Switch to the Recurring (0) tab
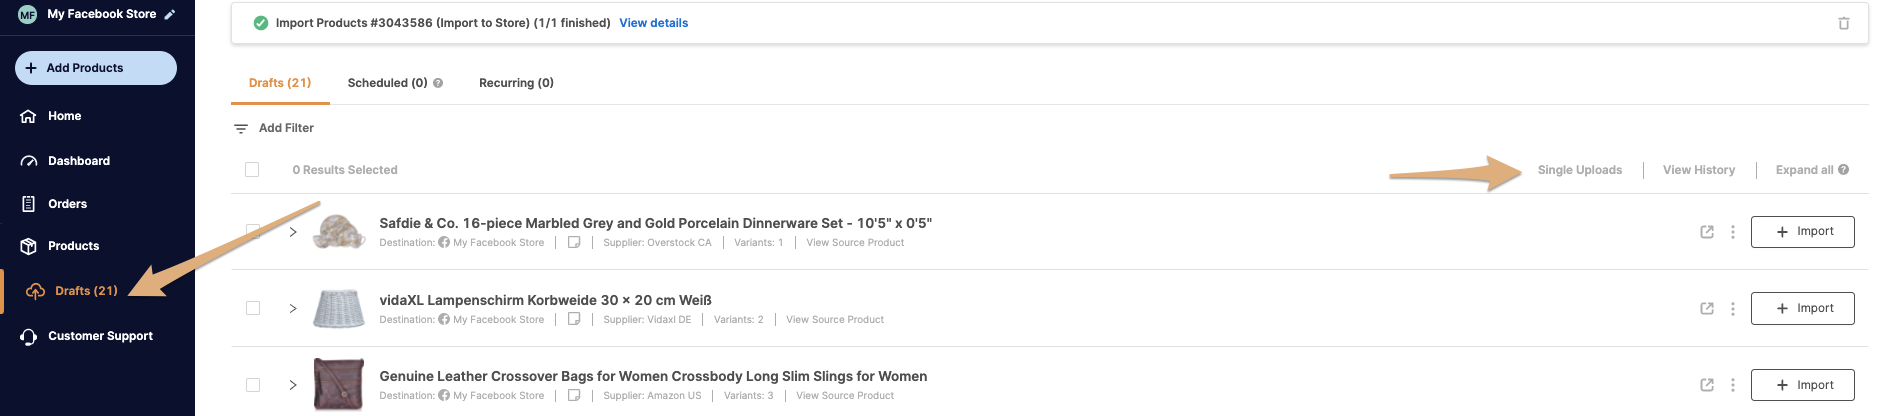Image resolution: width=1901 pixels, height=416 pixels. [516, 83]
